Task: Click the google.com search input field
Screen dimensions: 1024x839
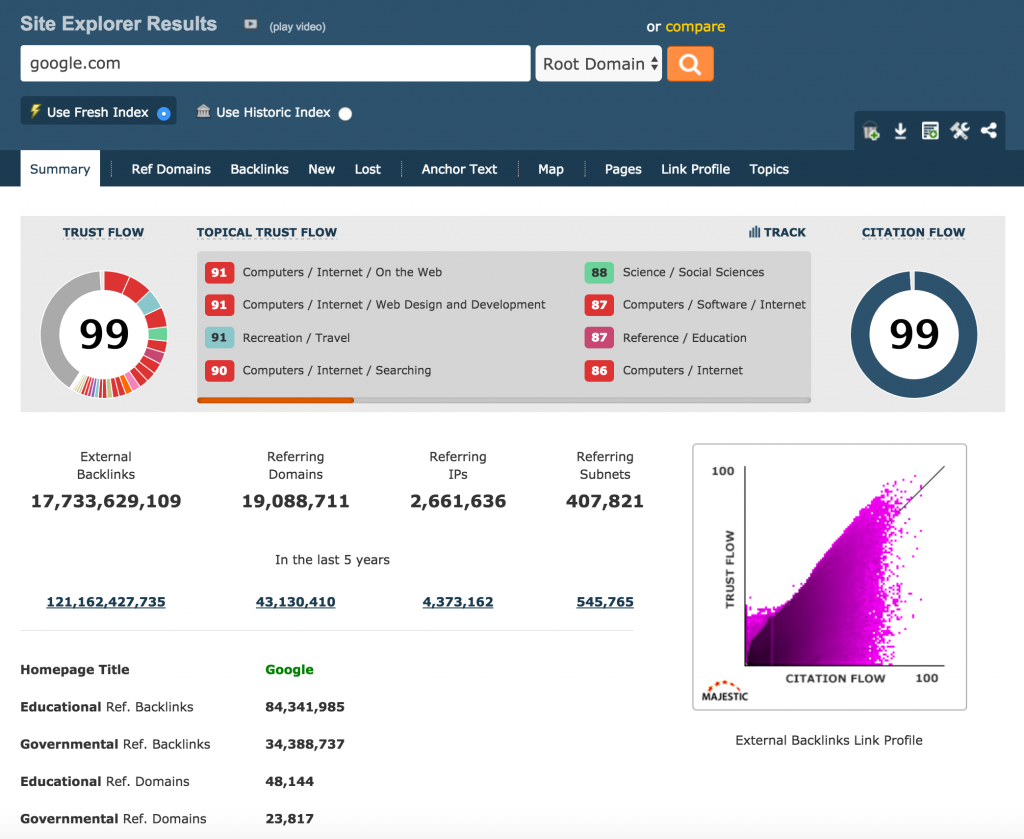Action: tap(275, 64)
